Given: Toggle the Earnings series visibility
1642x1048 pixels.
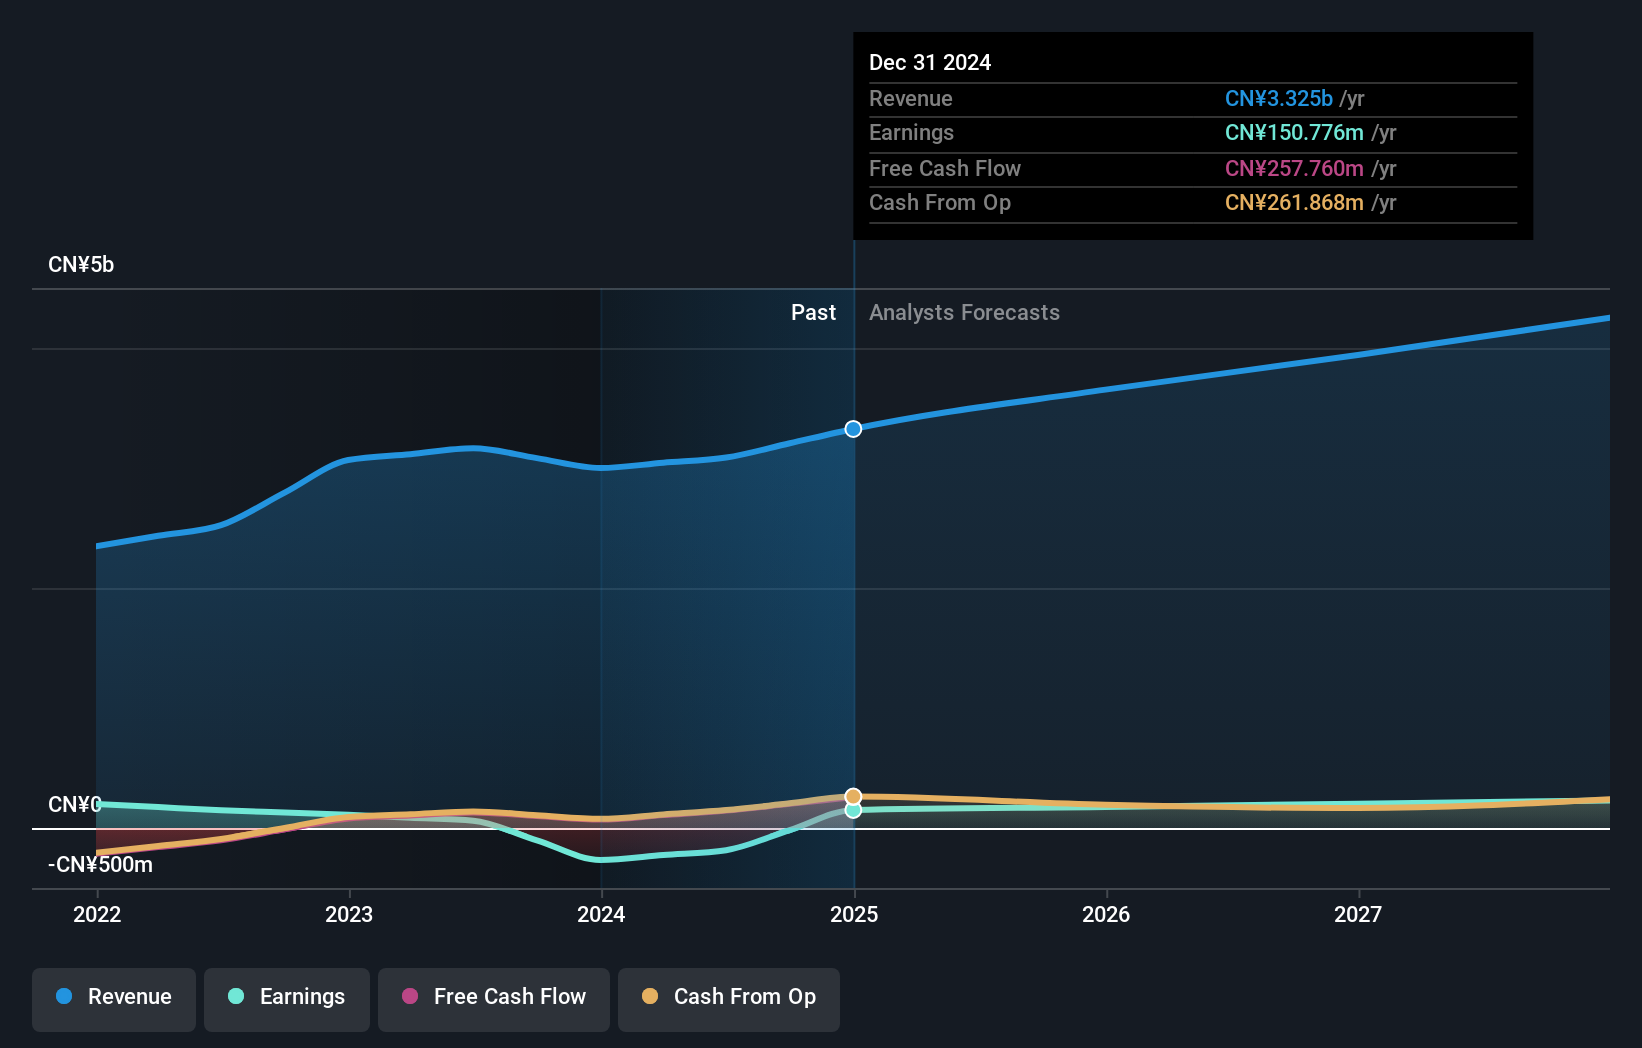Looking at the screenshot, I should tap(286, 997).
